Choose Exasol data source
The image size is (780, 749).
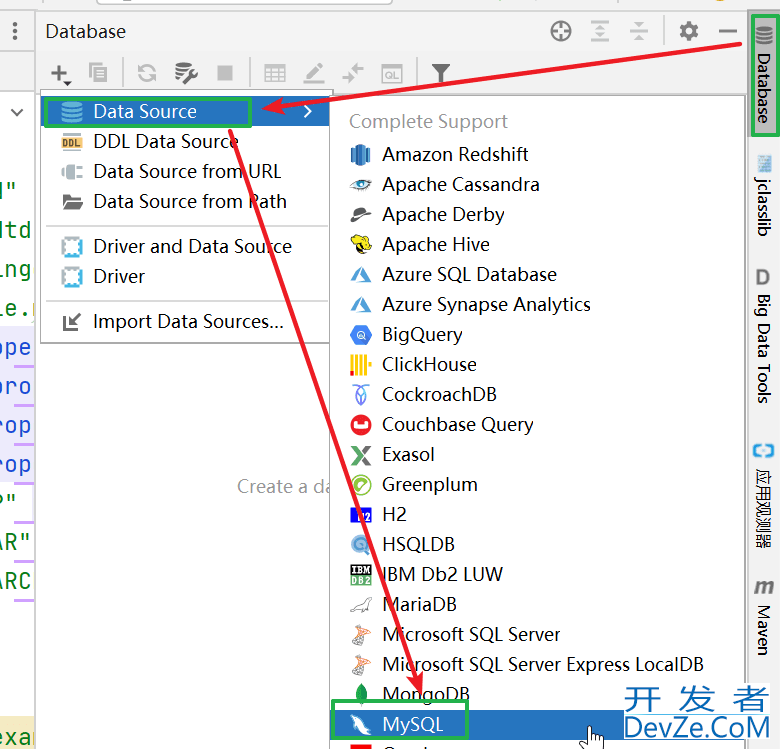point(537,455)
